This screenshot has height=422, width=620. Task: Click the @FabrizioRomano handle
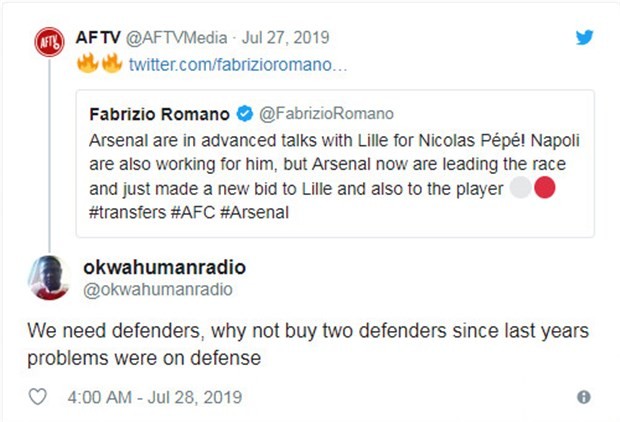coord(327,114)
